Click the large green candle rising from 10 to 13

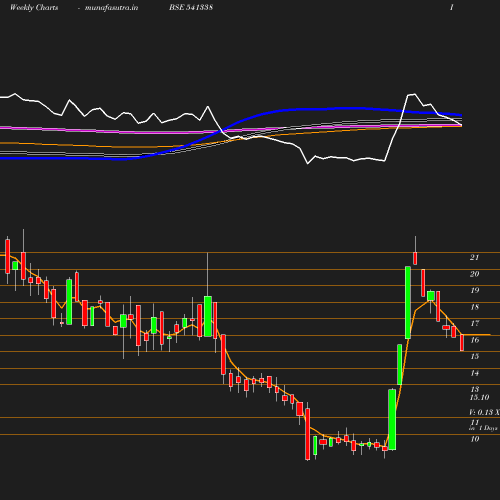pyautogui.click(x=392, y=419)
